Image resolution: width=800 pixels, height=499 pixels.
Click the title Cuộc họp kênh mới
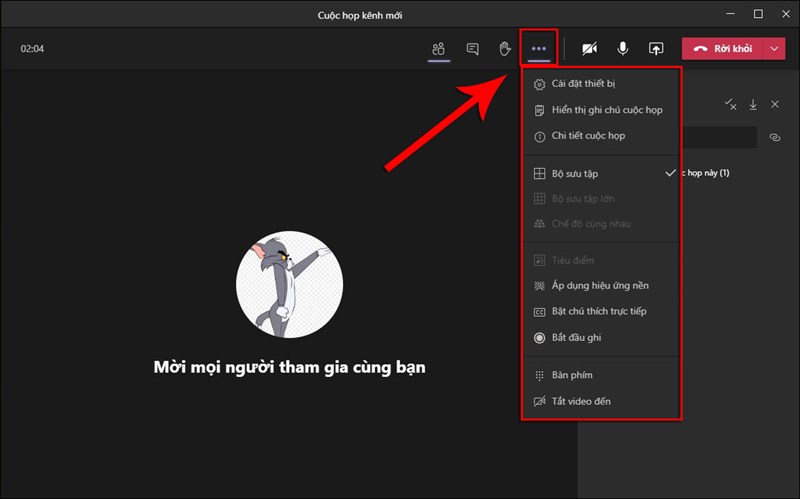[360, 15]
